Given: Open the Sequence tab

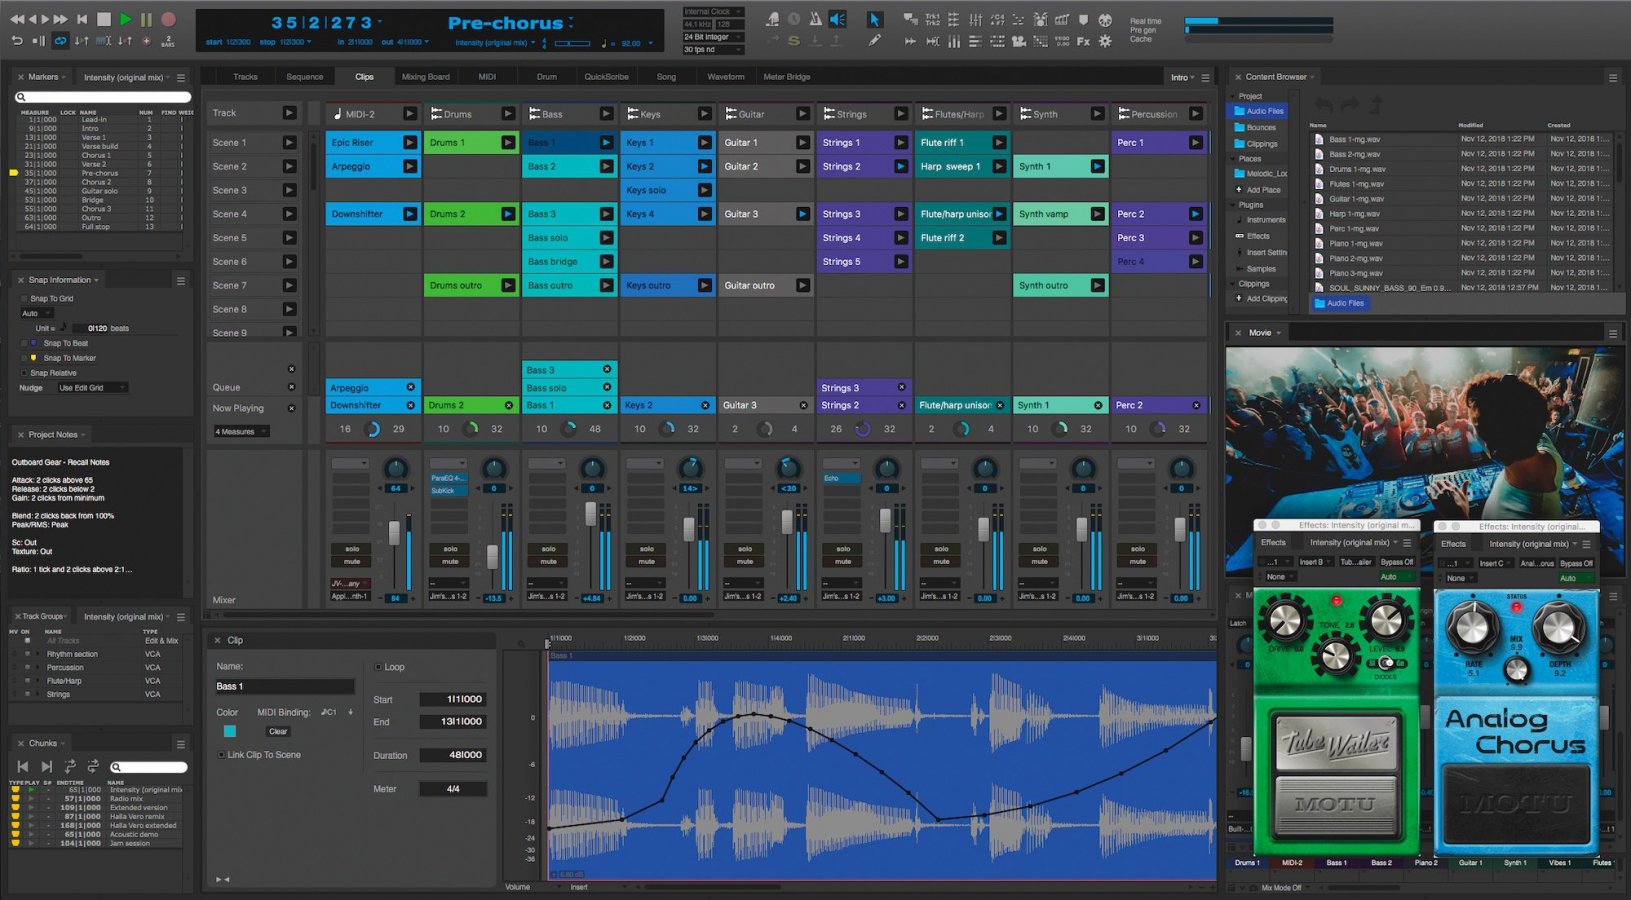Looking at the screenshot, I should 304,77.
